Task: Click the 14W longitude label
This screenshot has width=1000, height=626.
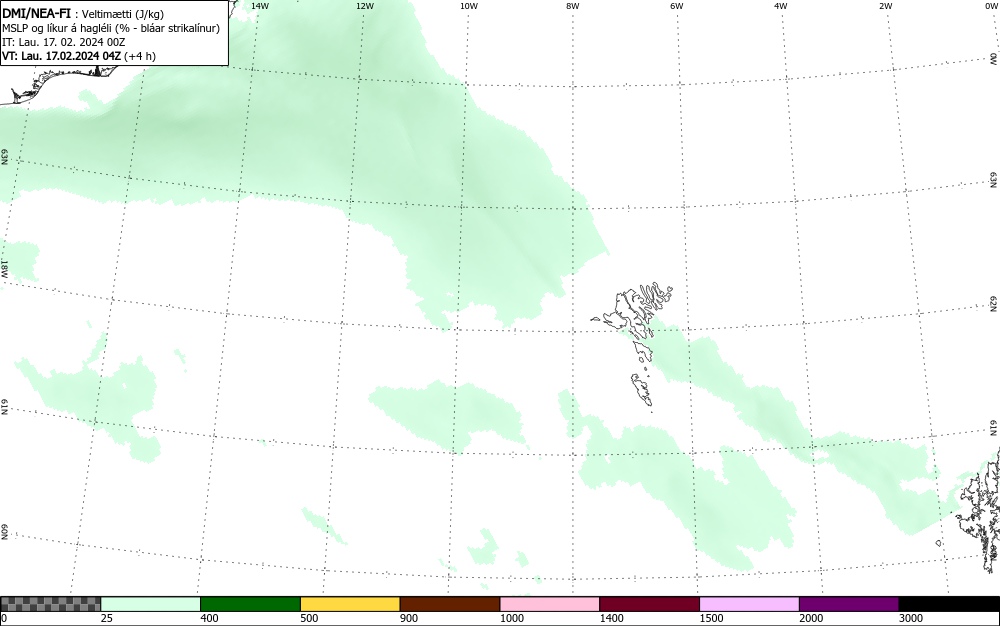Action: [x=260, y=6]
